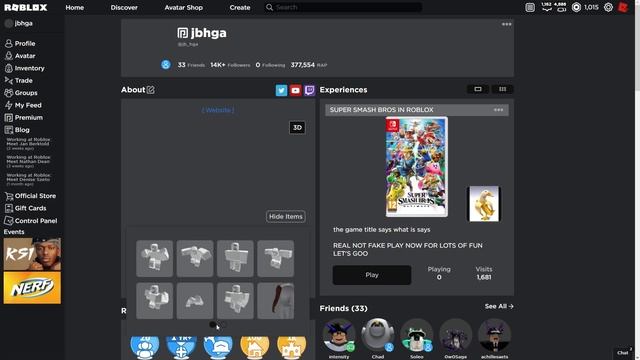Select the first item carousel page dot

pyautogui.click(x=213, y=324)
